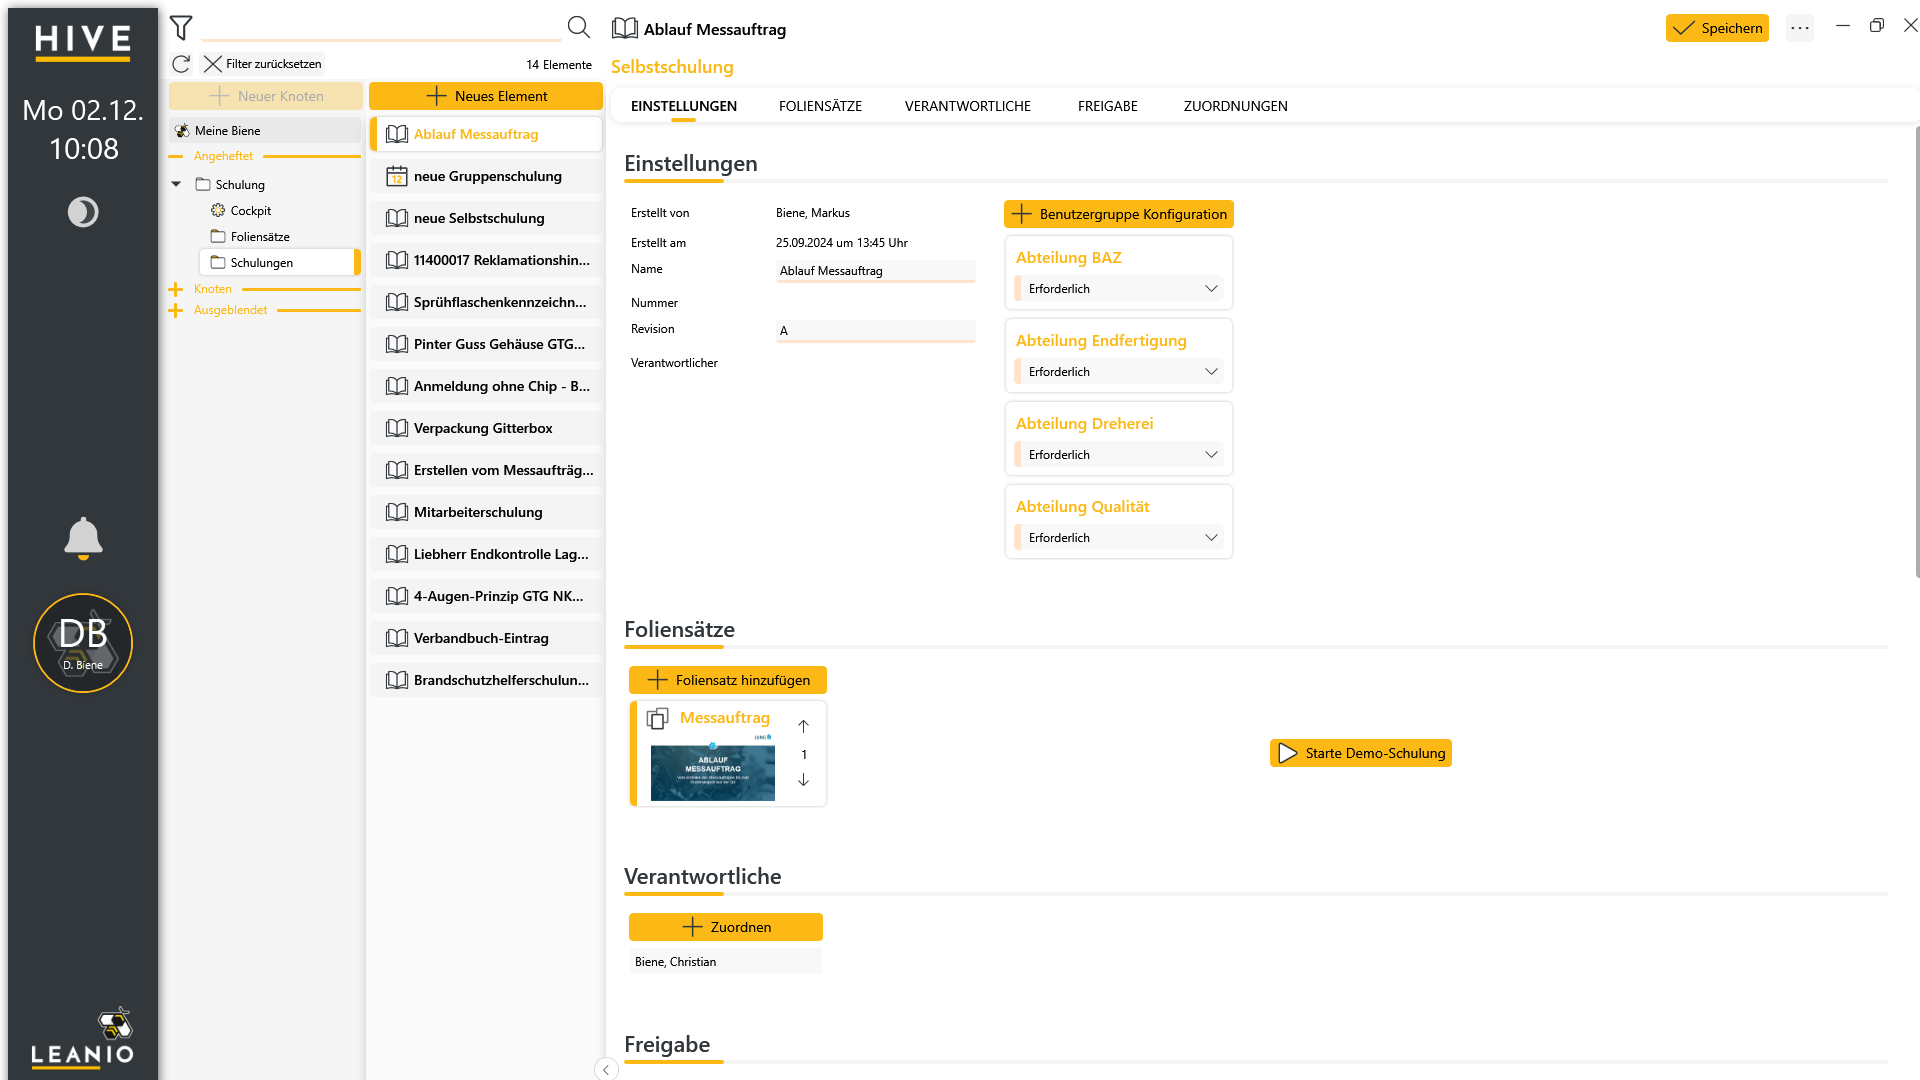Move Messauftrag slide set down
Viewport: 1920px width, 1080px height.
[803, 780]
